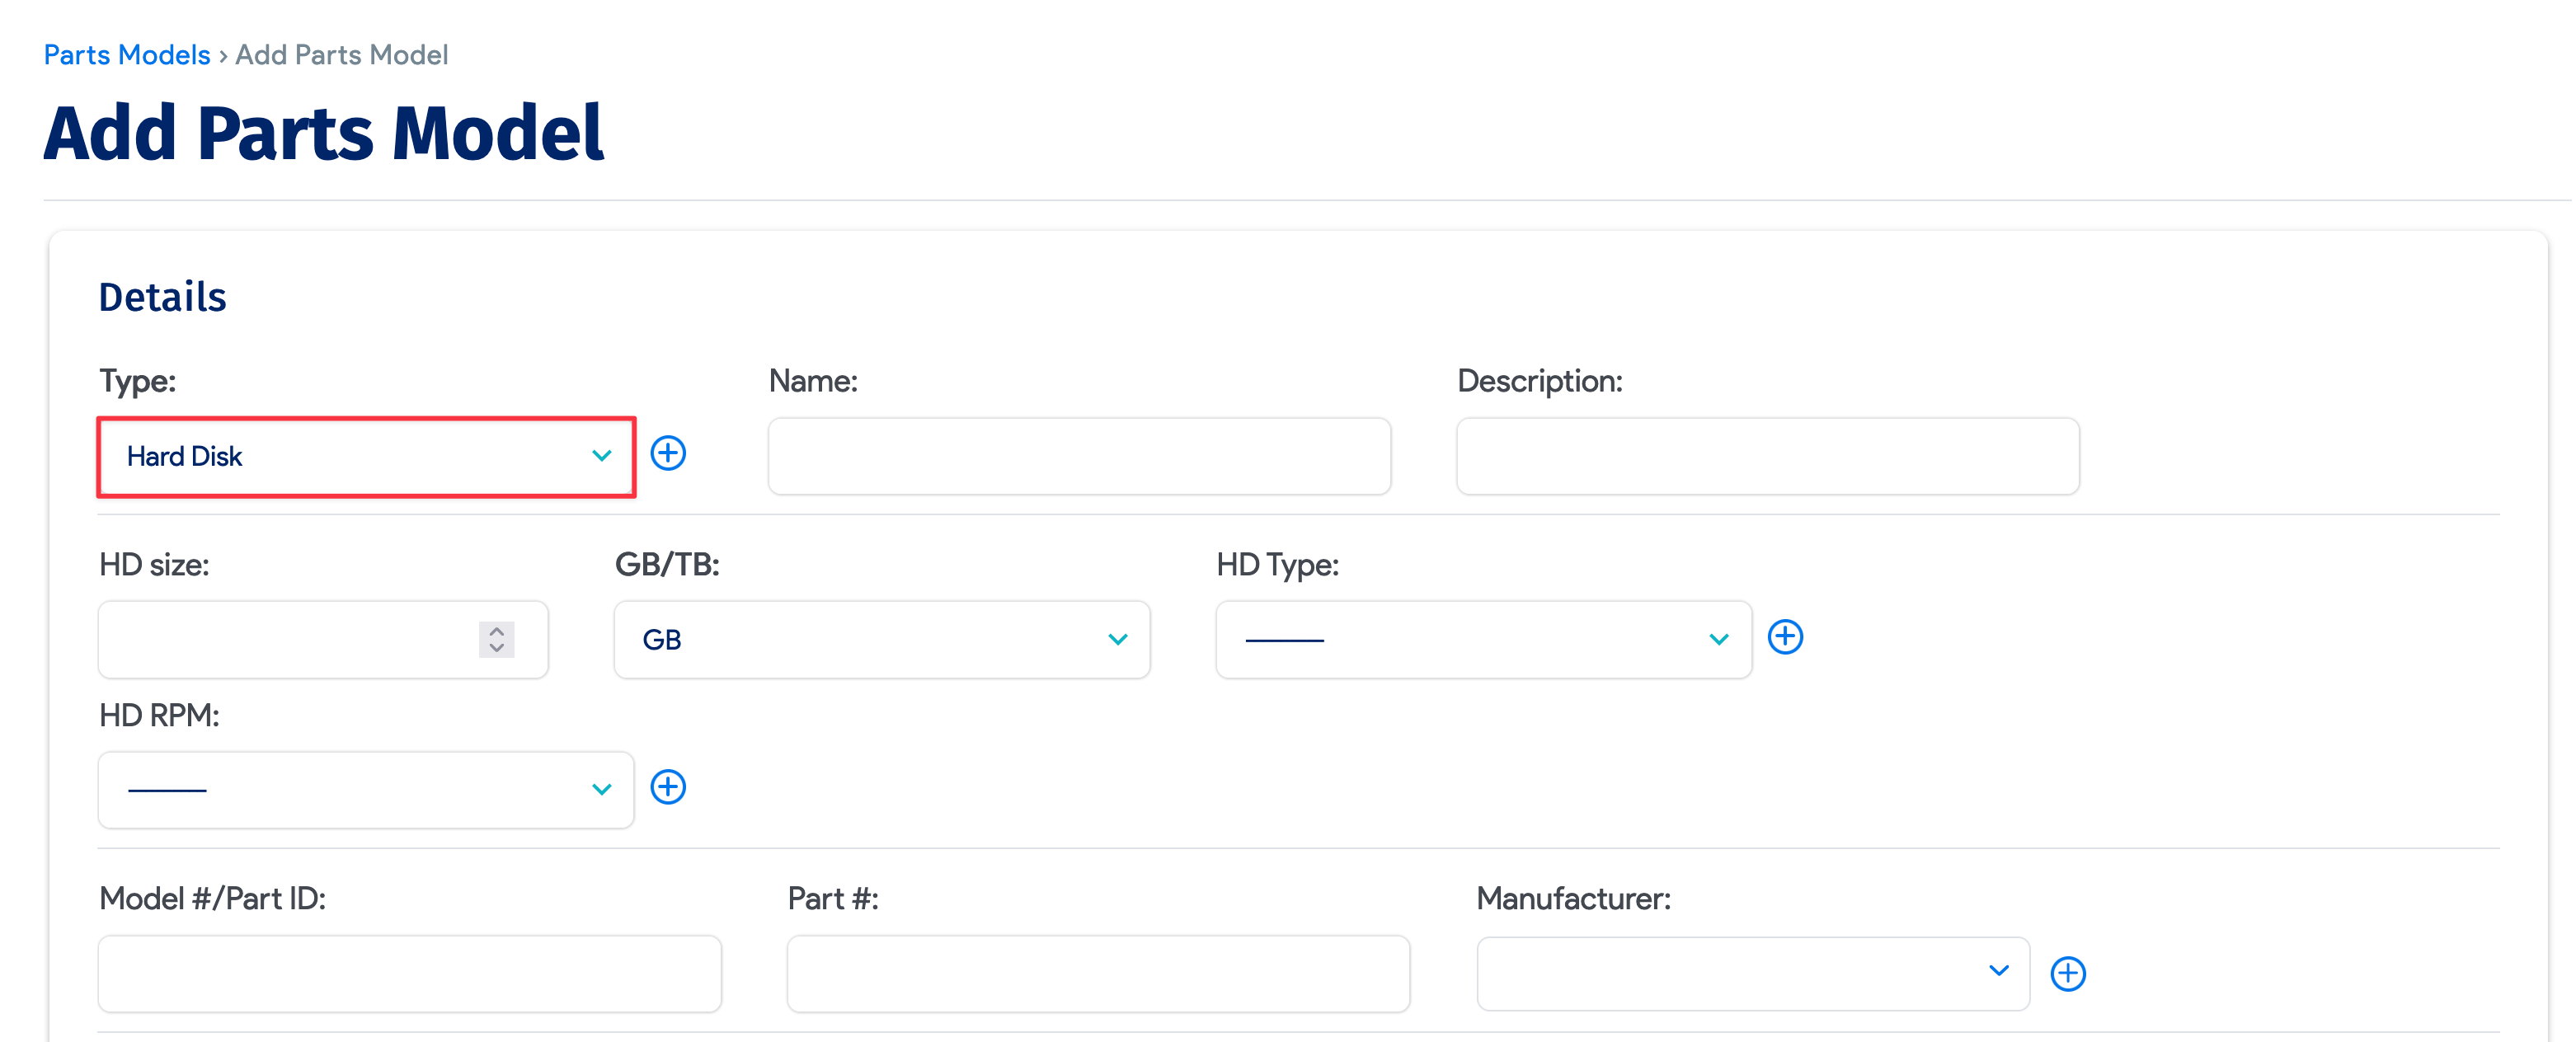
Task: Click into the Part # field
Action: (1097, 973)
